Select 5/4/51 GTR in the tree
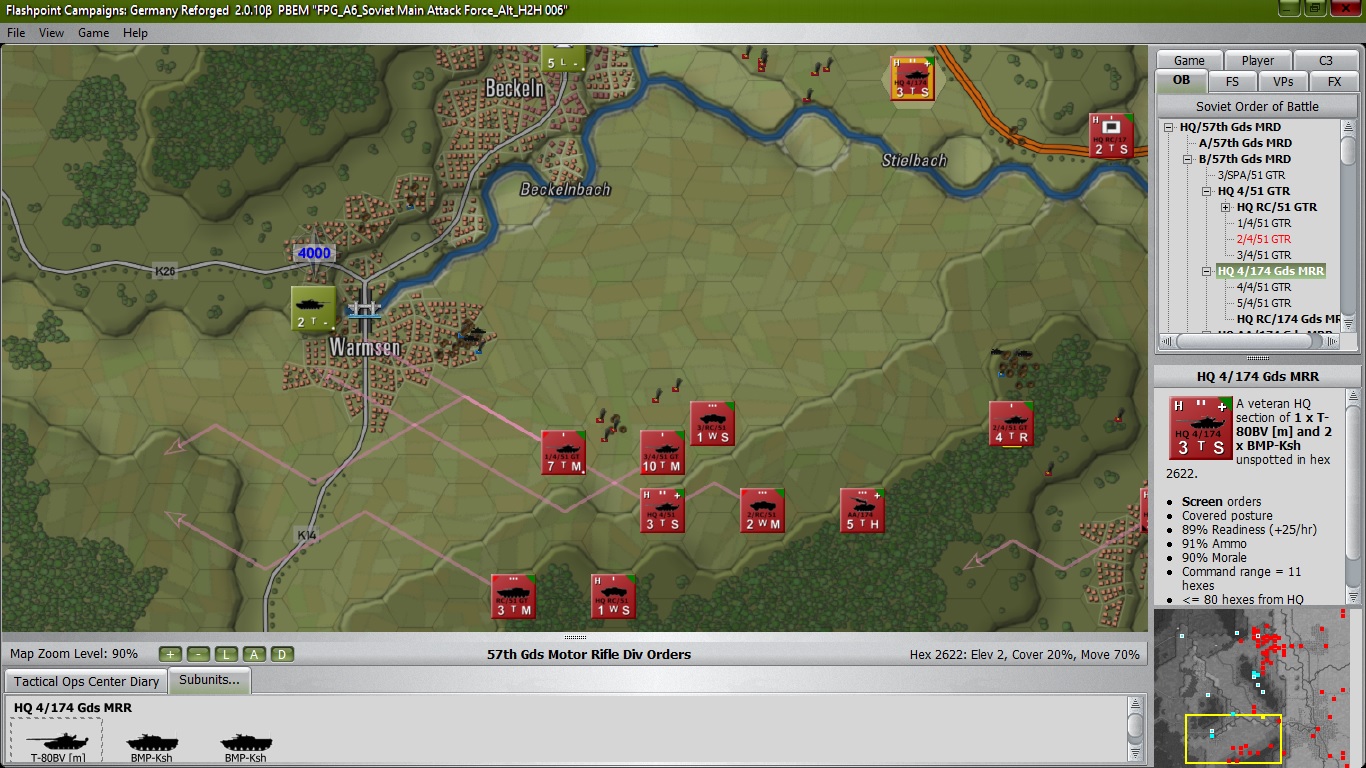1366x768 pixels. click(1264, 303)
